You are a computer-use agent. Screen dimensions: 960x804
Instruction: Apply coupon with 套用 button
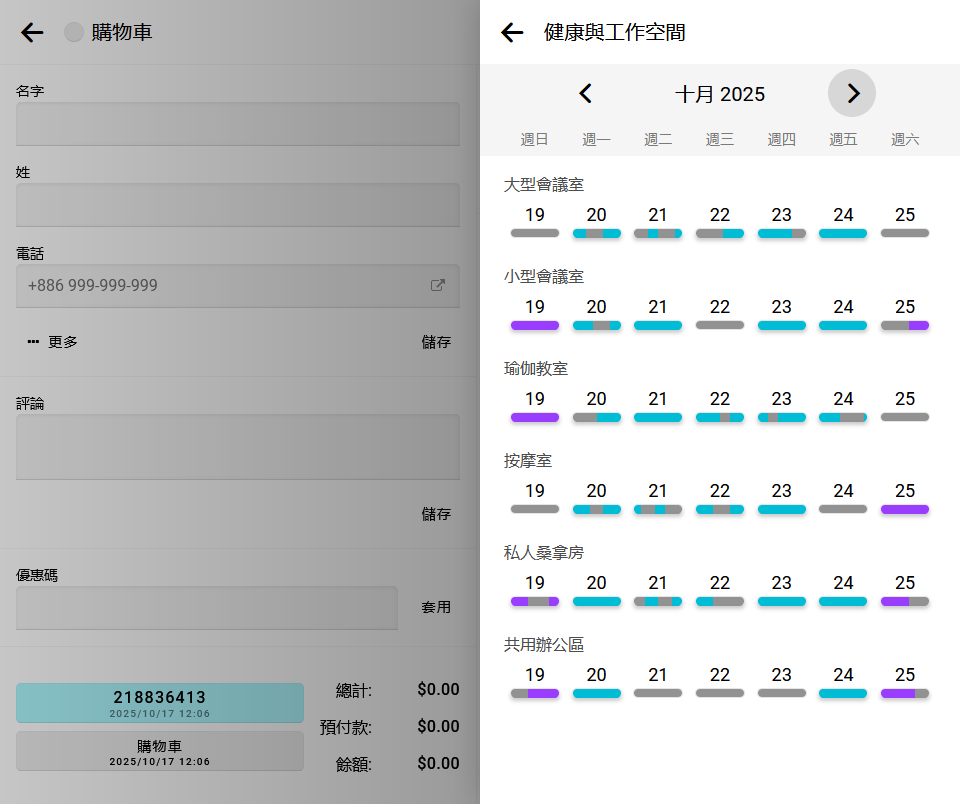click(436, 607)
